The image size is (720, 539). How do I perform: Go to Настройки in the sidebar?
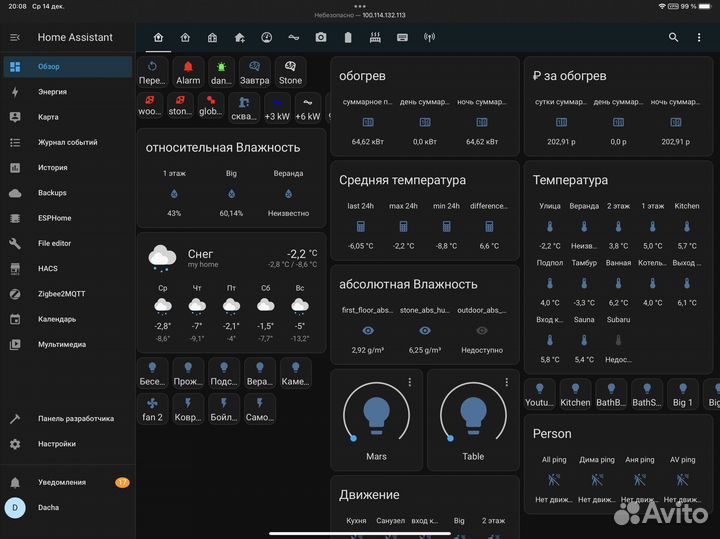57,444
